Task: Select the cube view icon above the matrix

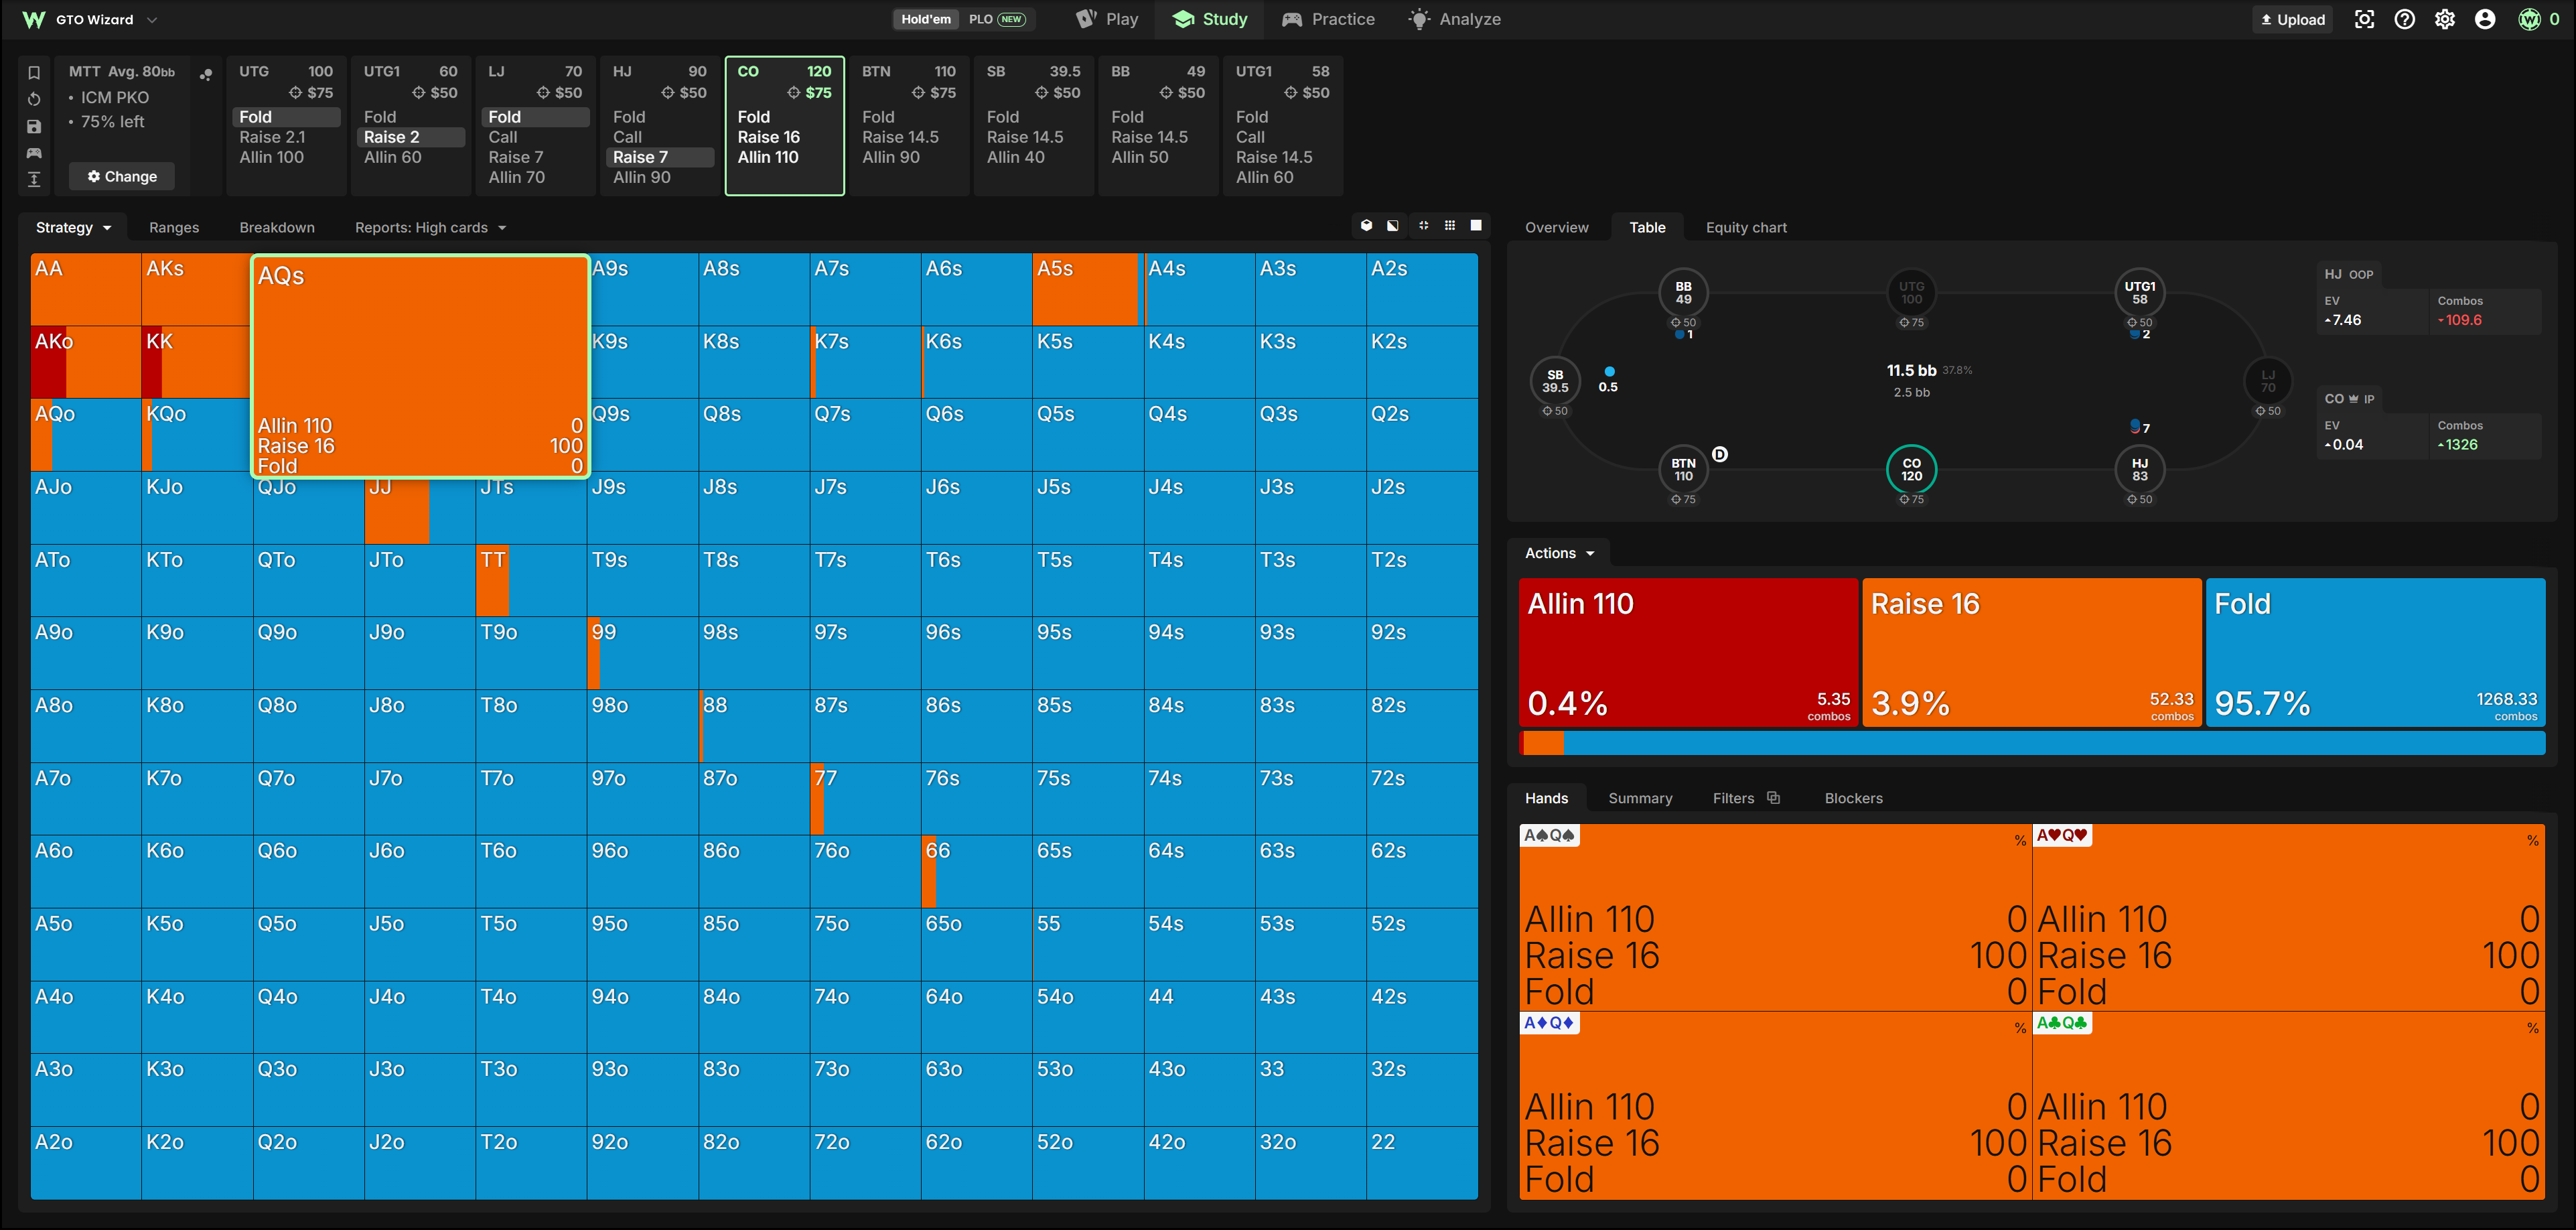Action: click(1366, 226)
